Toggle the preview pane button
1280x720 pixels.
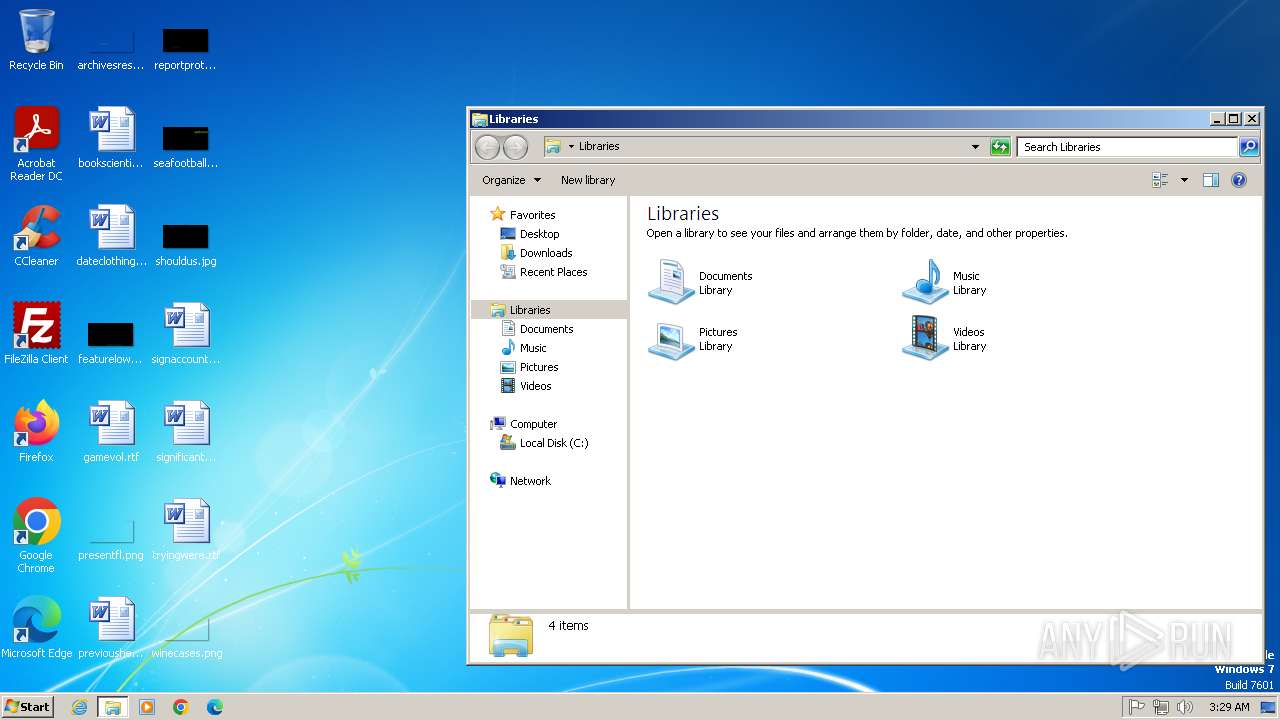[1211, 180]
